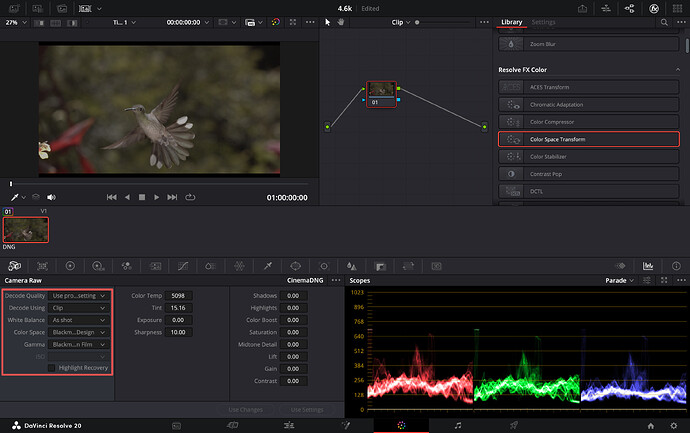Open the Parade scope type dropdown

pos(619,280)
